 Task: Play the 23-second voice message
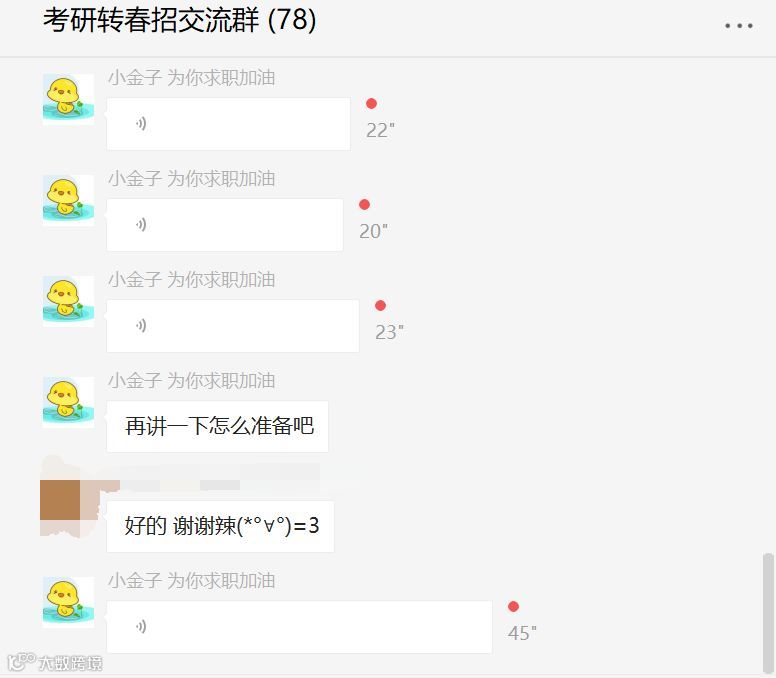pyautogui.click(x=233, y=326)
